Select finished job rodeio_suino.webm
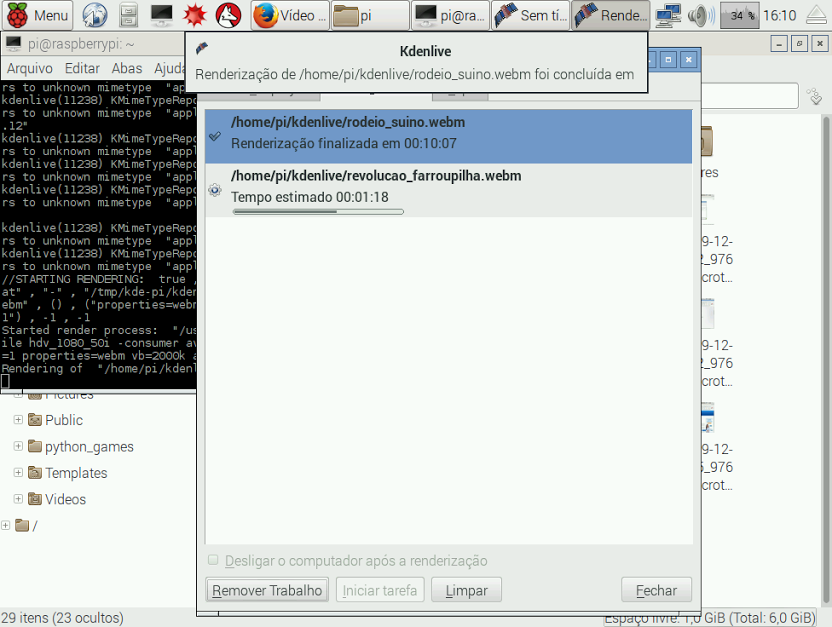Screen dimensions: 832x627 pyautogui.click(x=448, y=136)
